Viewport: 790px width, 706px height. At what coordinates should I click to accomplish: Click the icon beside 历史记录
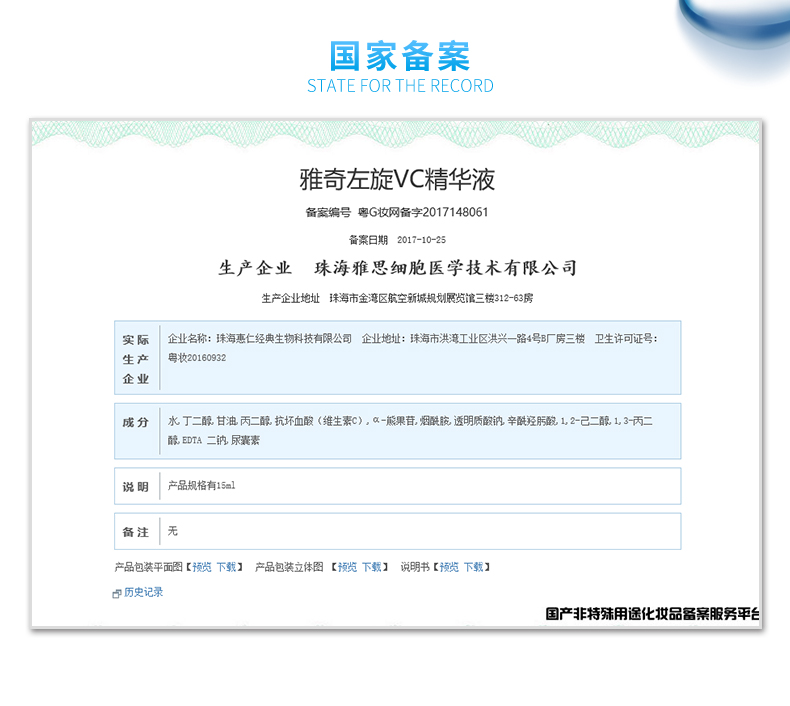click(117, 594)
